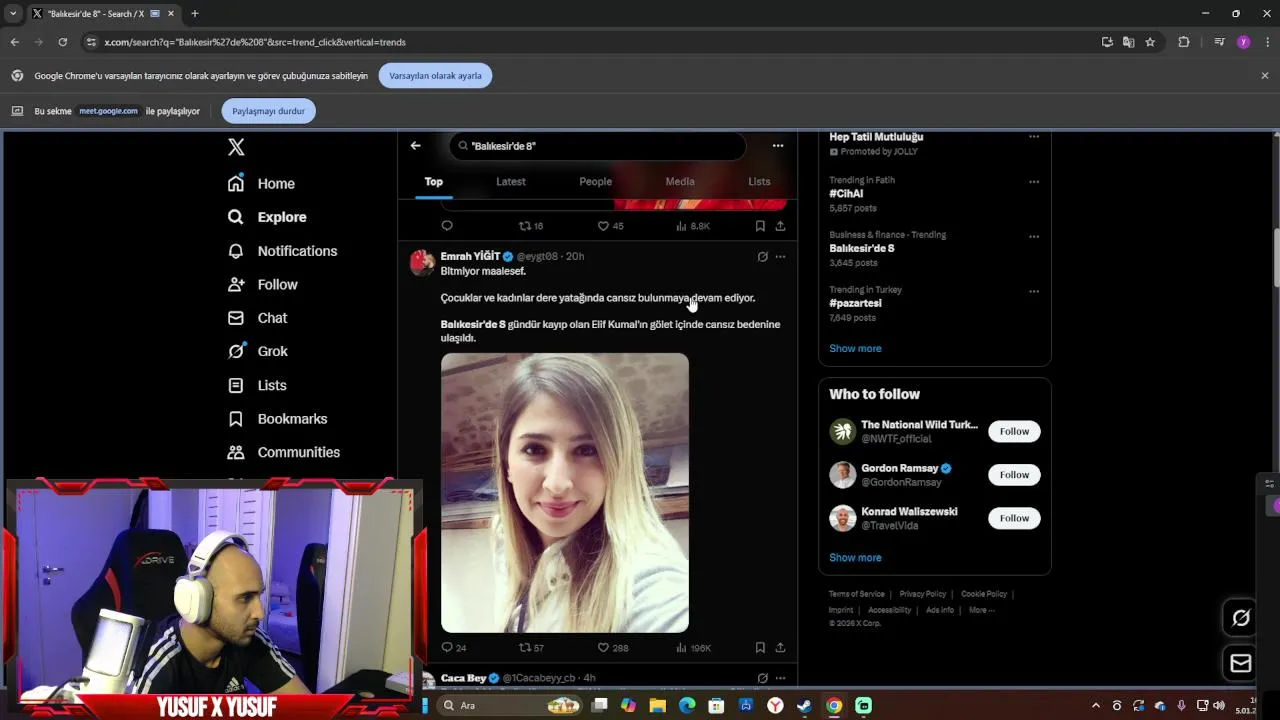The image size is (1280, 720).
Task: Open the floating Grok button
Action: [1241, 618]
